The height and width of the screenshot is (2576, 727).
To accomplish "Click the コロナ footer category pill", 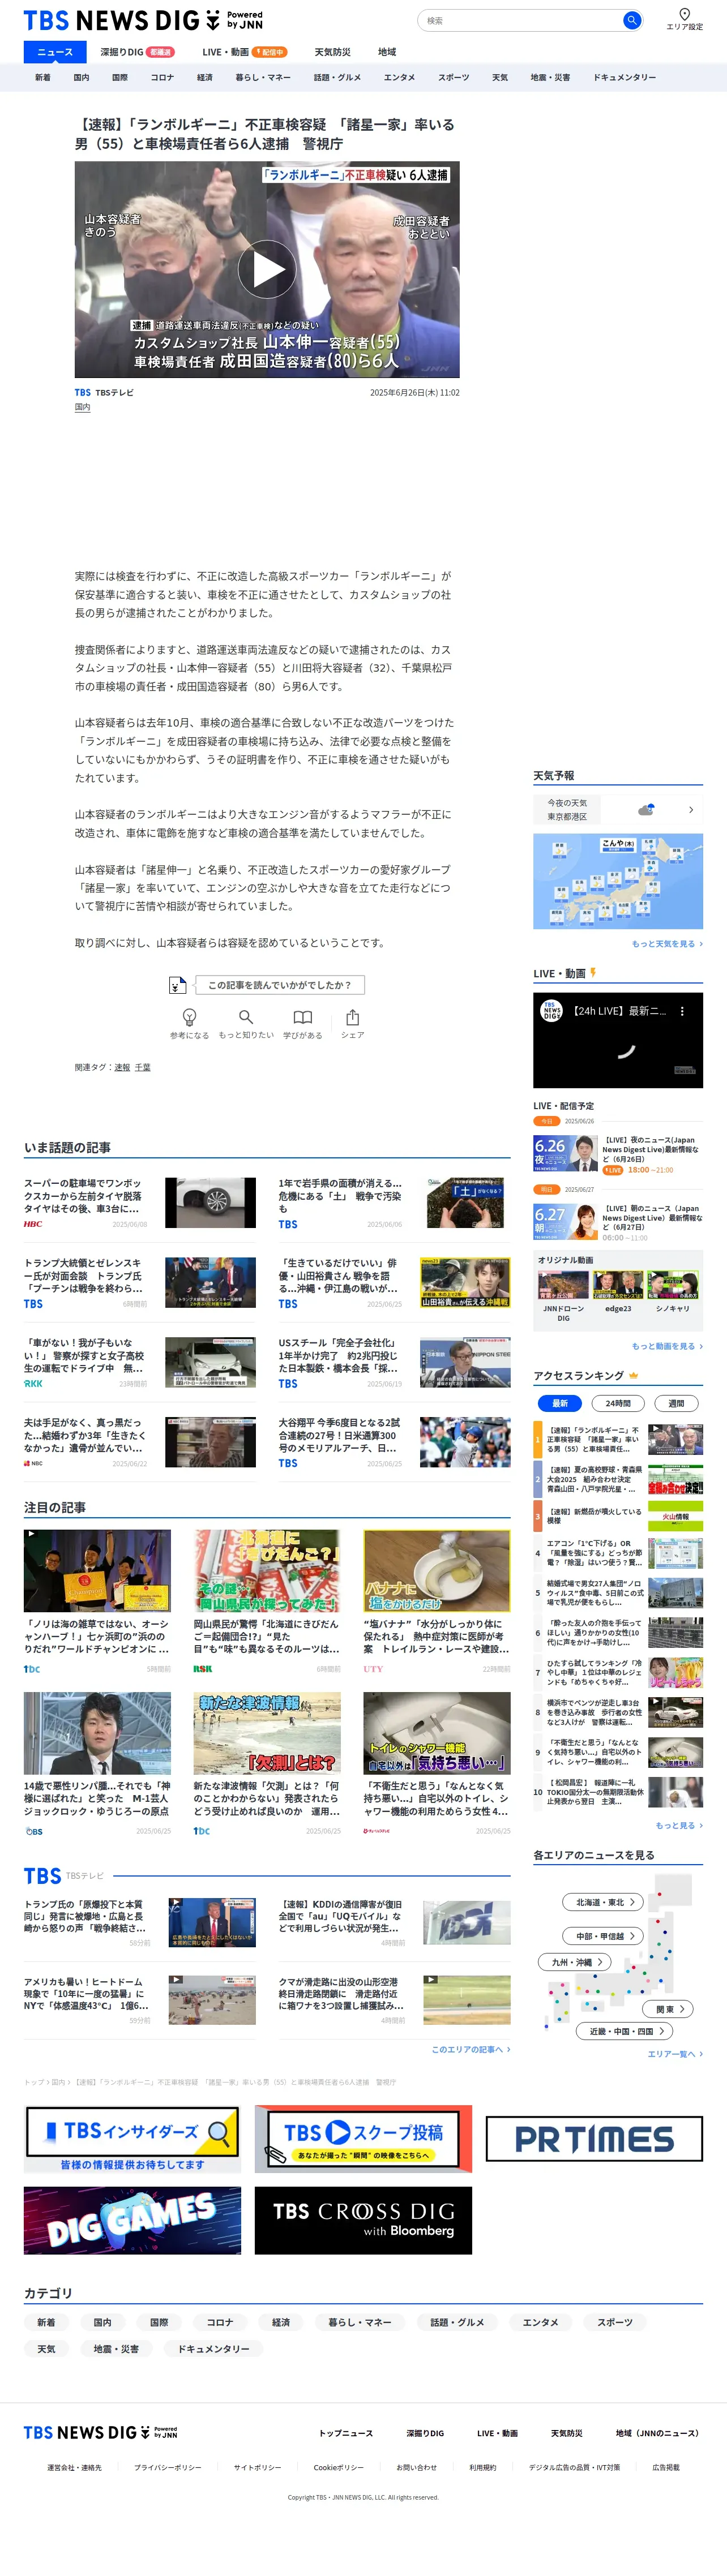I will [x=219, y=2322].
